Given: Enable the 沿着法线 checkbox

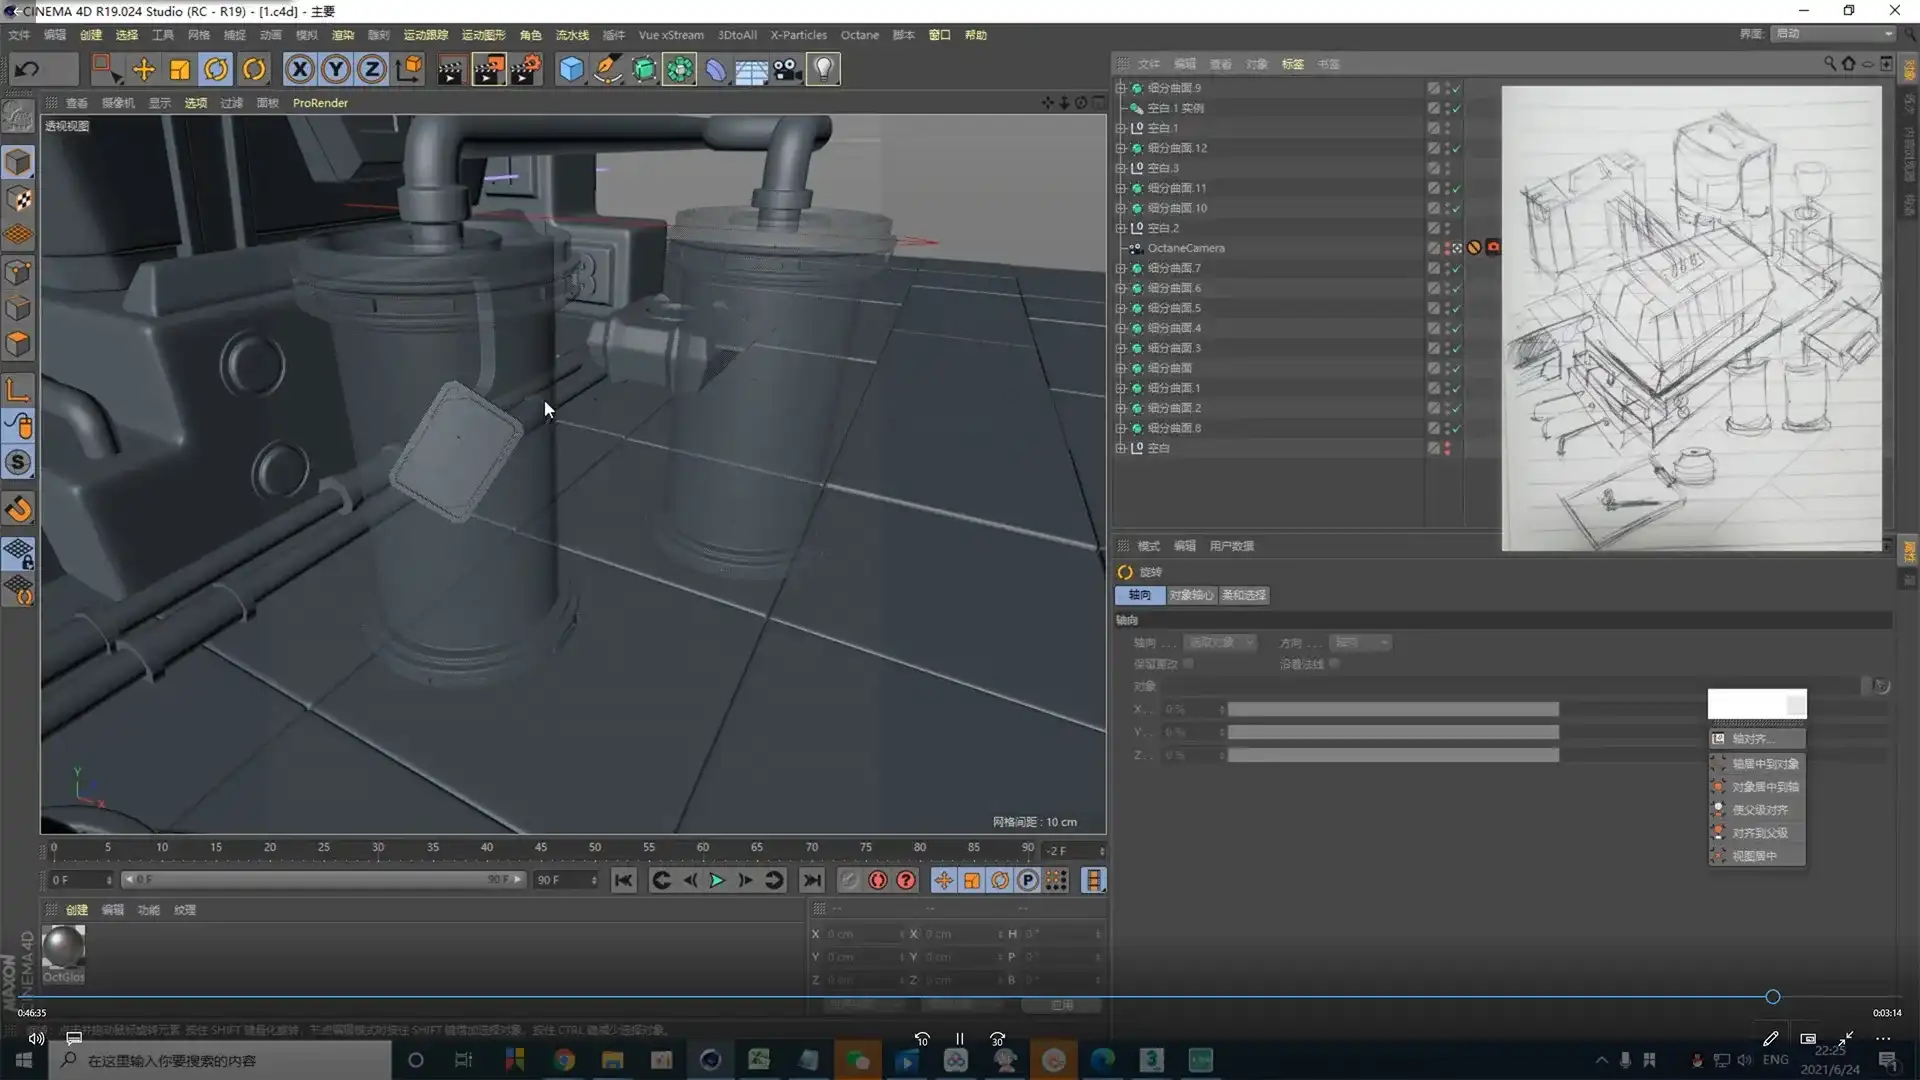Looking at the screenshot, I should coord(1335,663).
